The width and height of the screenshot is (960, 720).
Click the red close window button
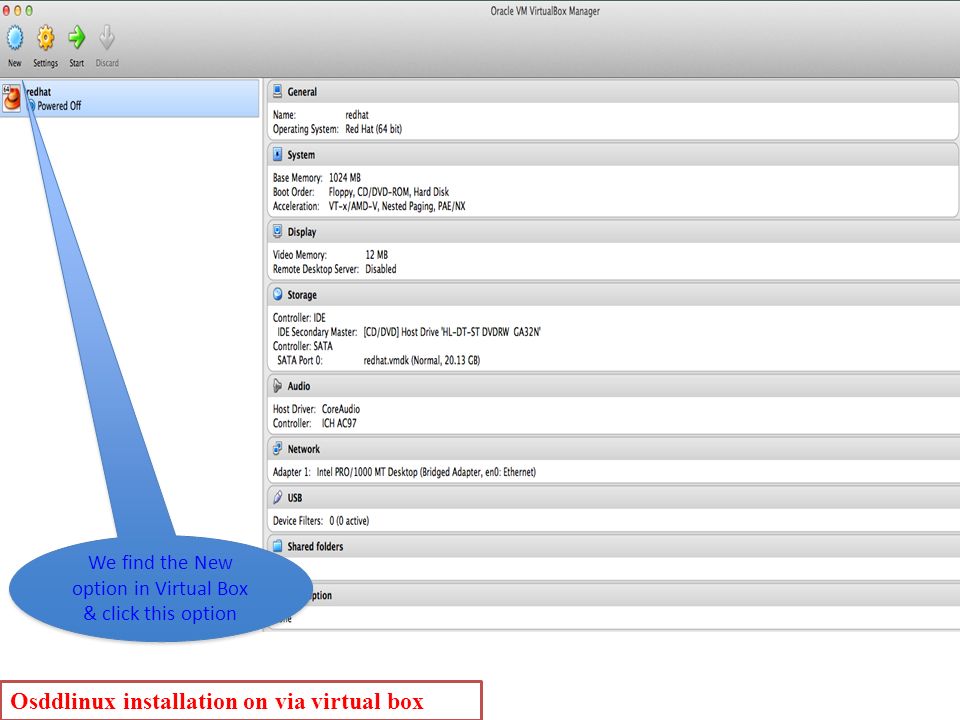pyautogui.click(x=6, y=10)
